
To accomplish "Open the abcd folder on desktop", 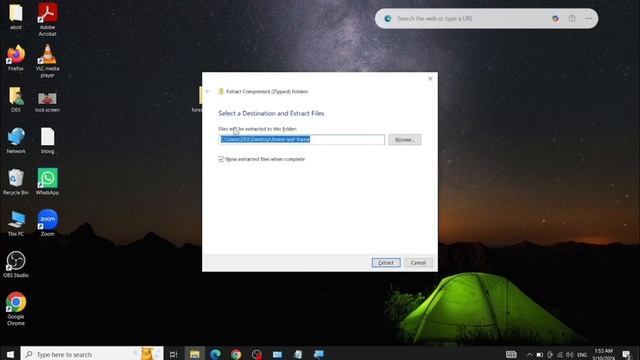I will coord(16,16).
